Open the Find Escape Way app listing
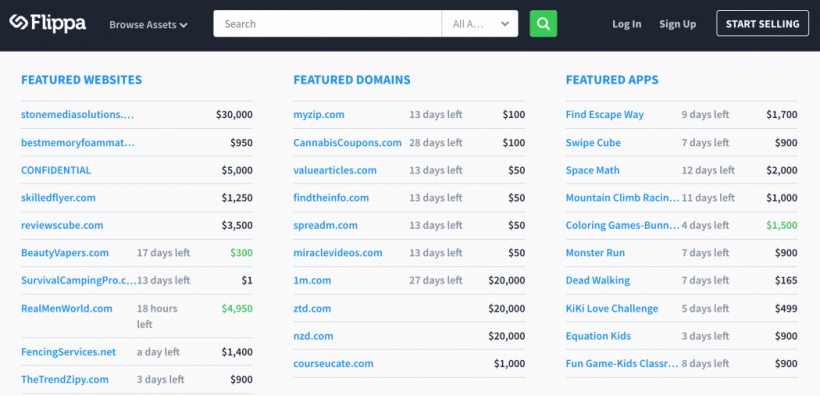Screen dimensions: 820x396 click(x=605, y=115)
